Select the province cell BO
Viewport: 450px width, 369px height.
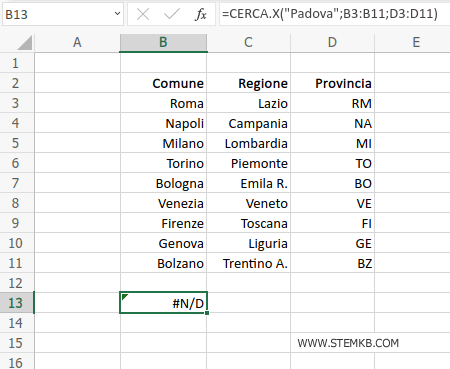click(333, 183)
